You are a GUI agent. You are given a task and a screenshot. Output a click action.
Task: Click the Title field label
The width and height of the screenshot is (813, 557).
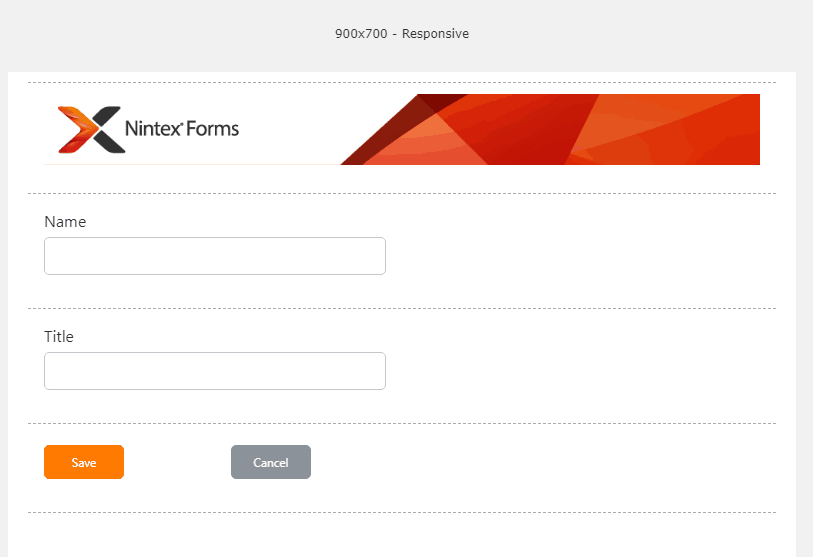tap(59, 337)
